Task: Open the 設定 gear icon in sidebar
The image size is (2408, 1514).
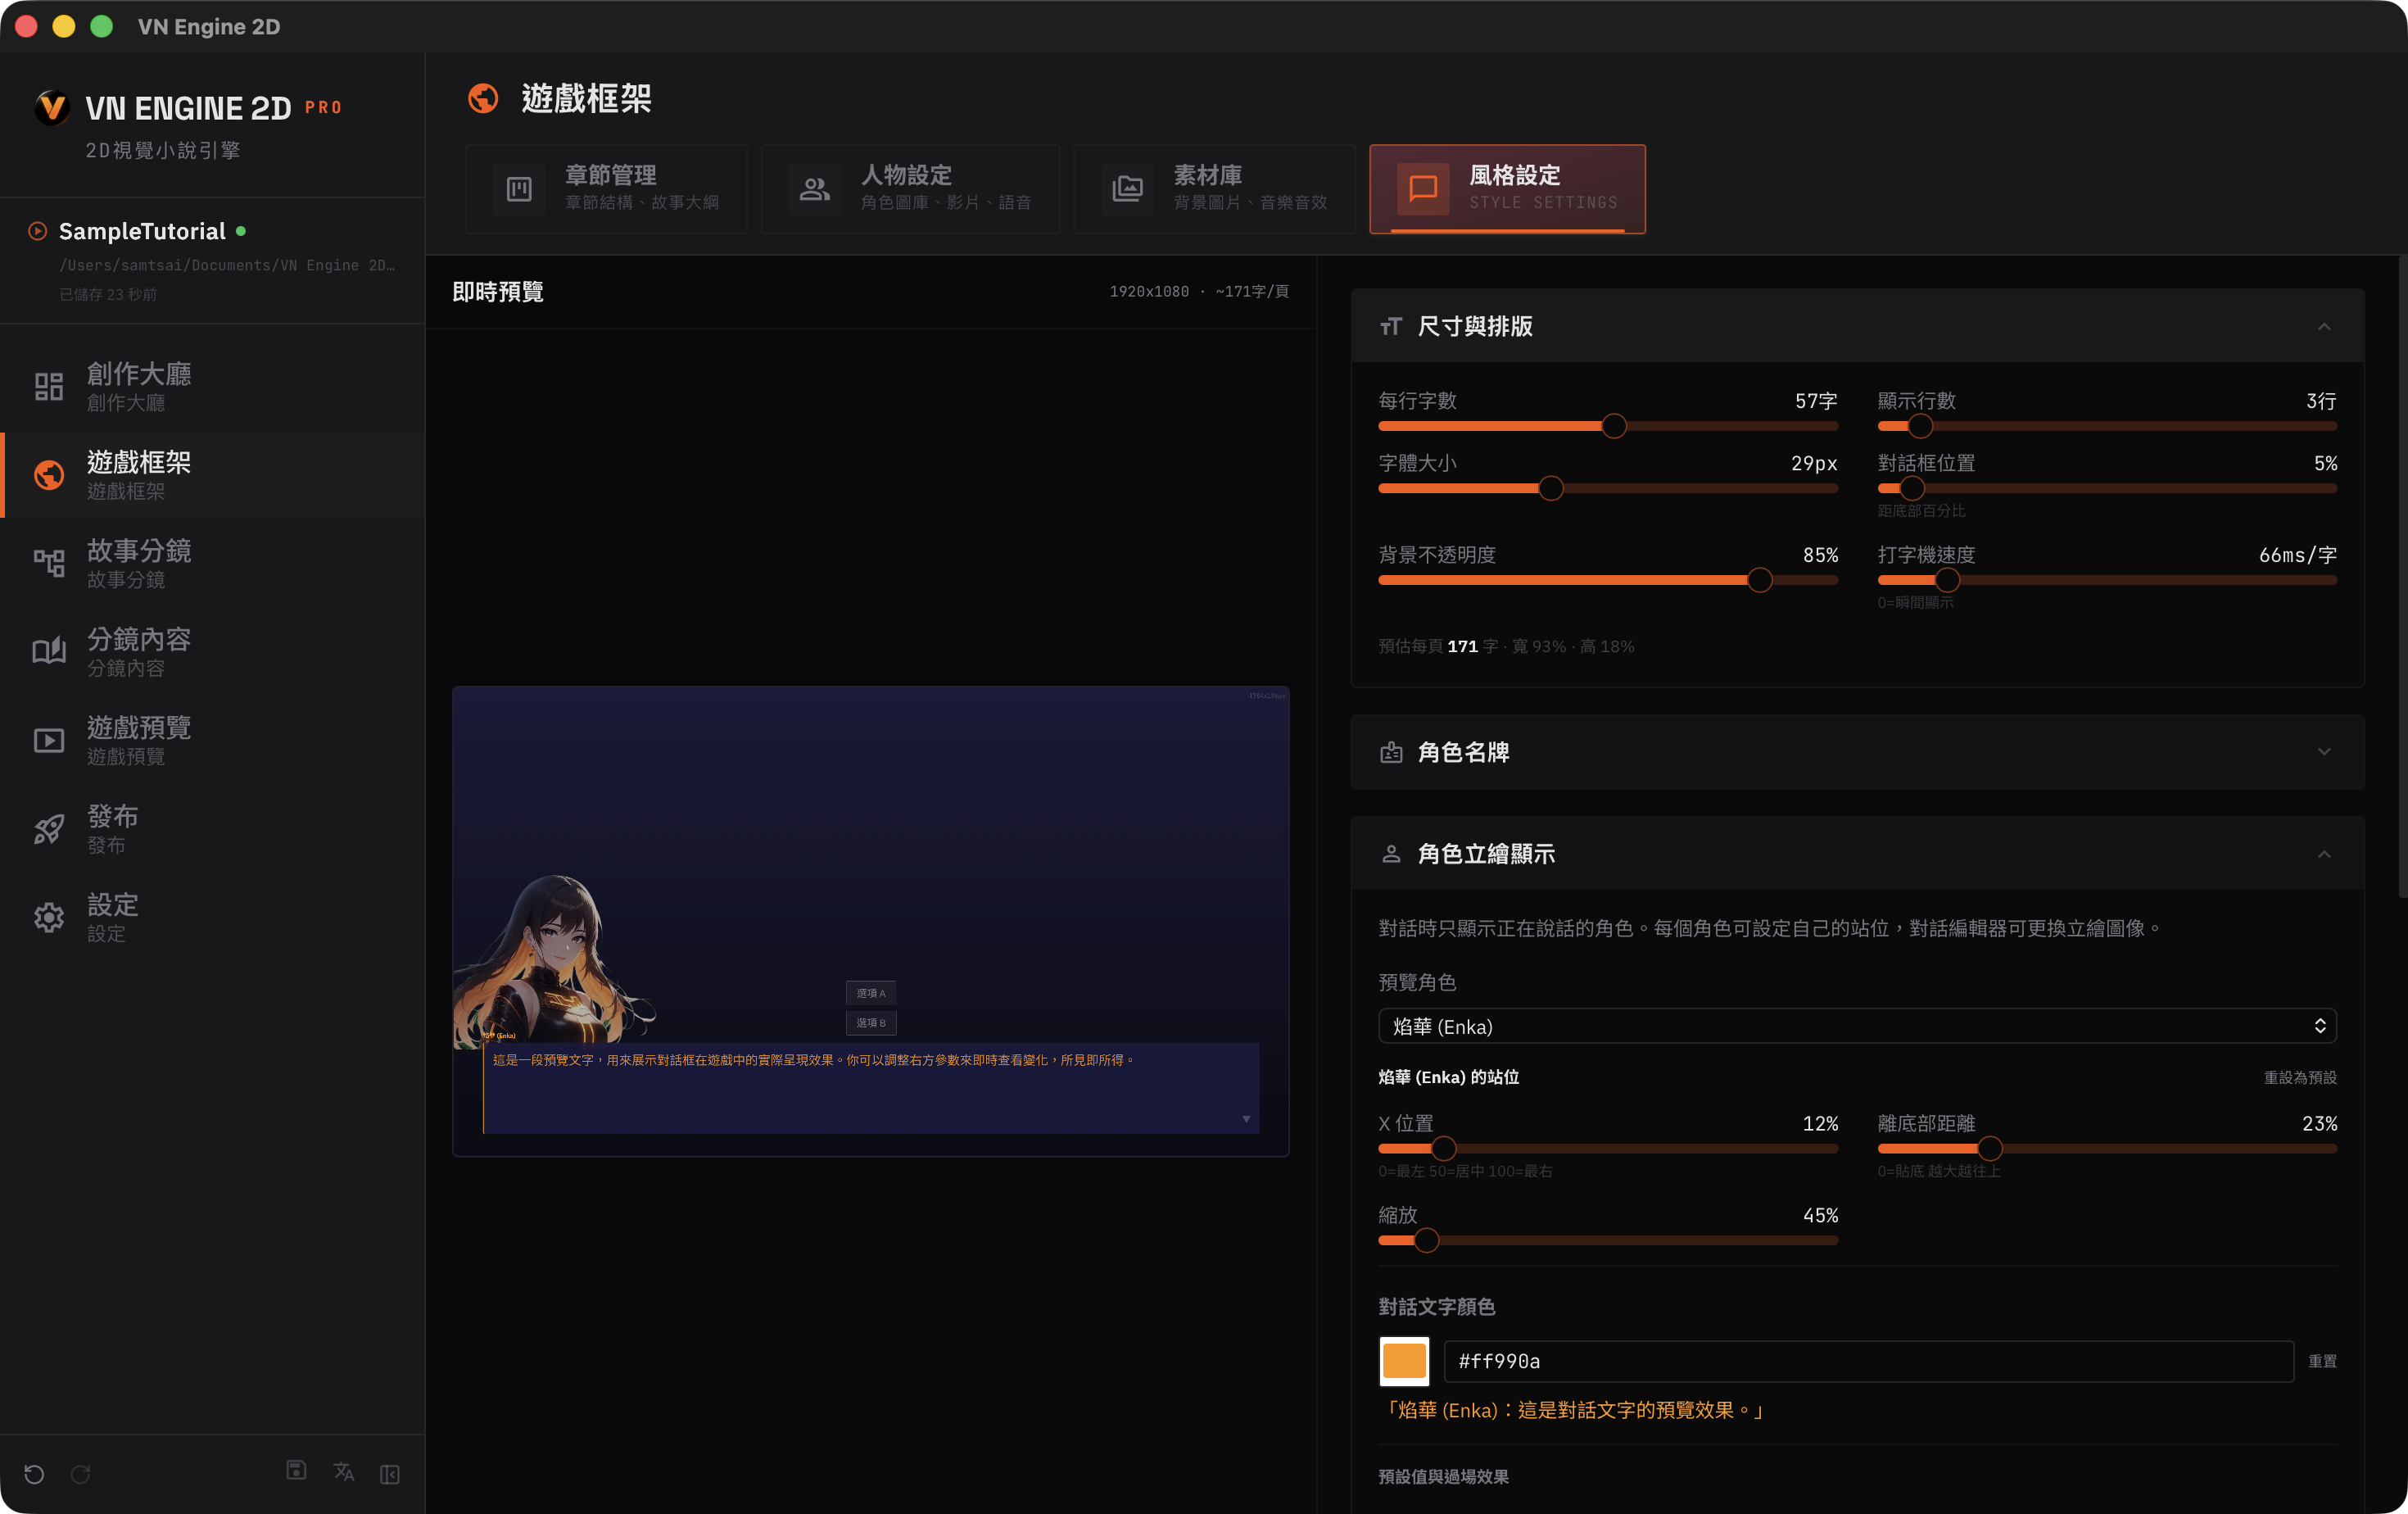Action: (49, 917)
